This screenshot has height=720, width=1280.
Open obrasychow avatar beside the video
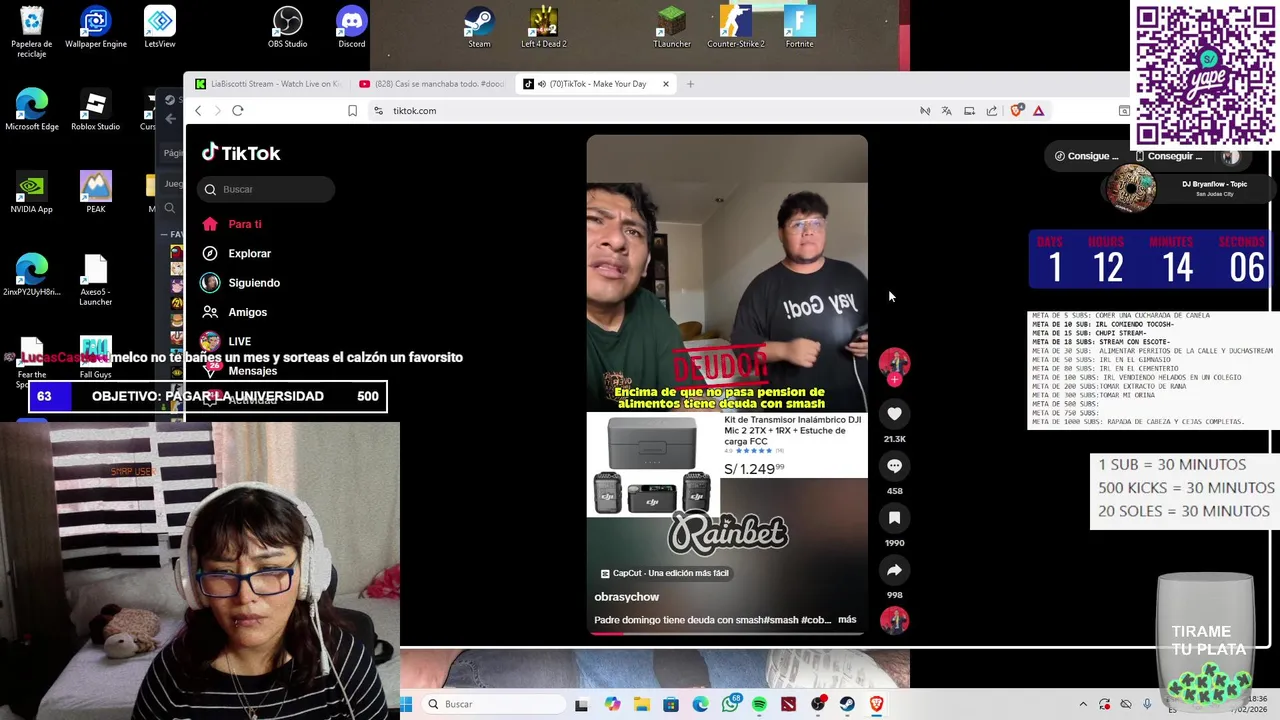point(894,362)
